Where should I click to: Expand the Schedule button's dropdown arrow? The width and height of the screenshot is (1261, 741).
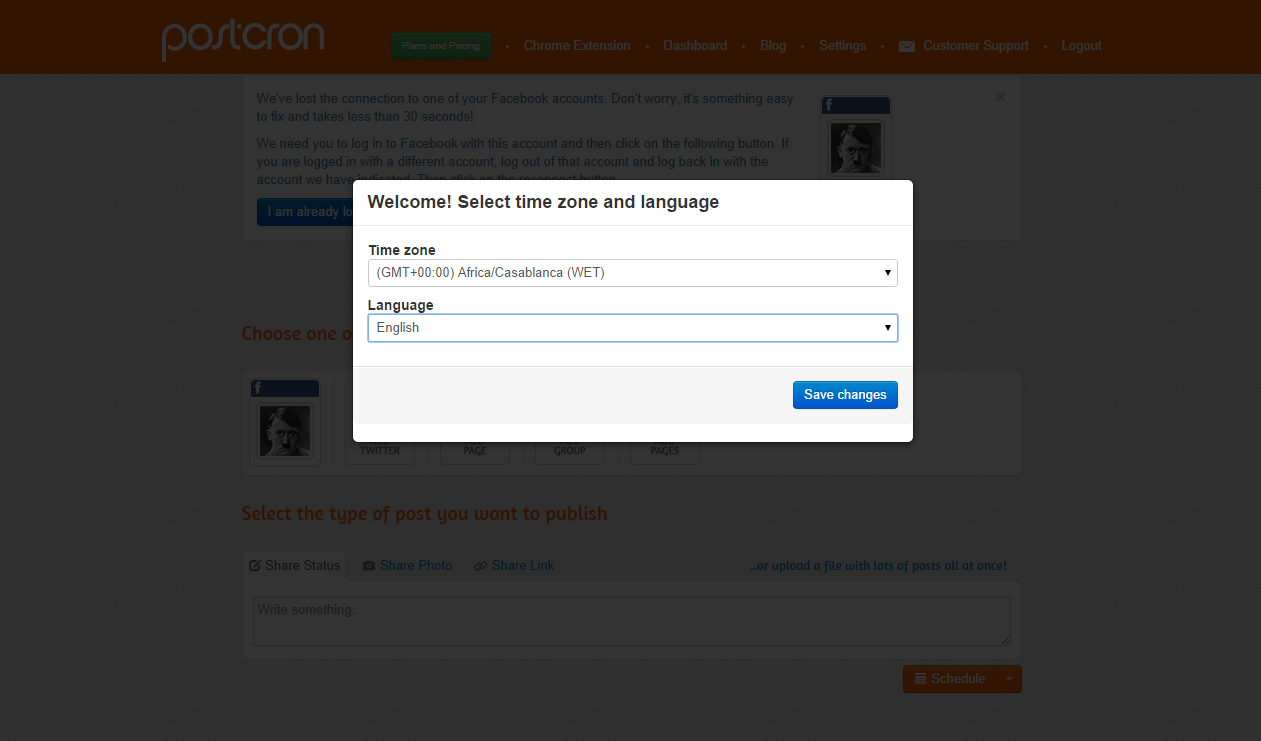pyautogui.click(x=1009, y=679)
